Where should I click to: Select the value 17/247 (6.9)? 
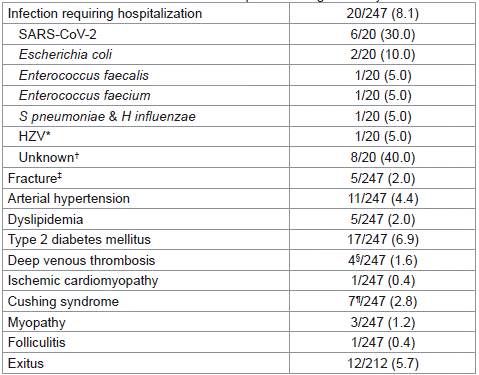point(382,240)
